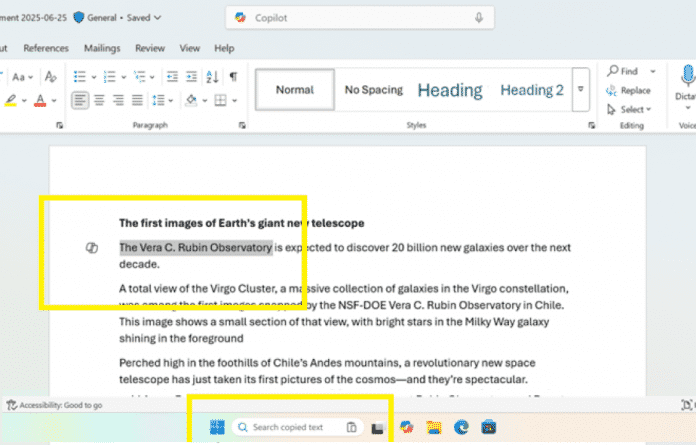Open Microsoft Edge from the taskbar
696x445 pixels.
tap(461, 427)
